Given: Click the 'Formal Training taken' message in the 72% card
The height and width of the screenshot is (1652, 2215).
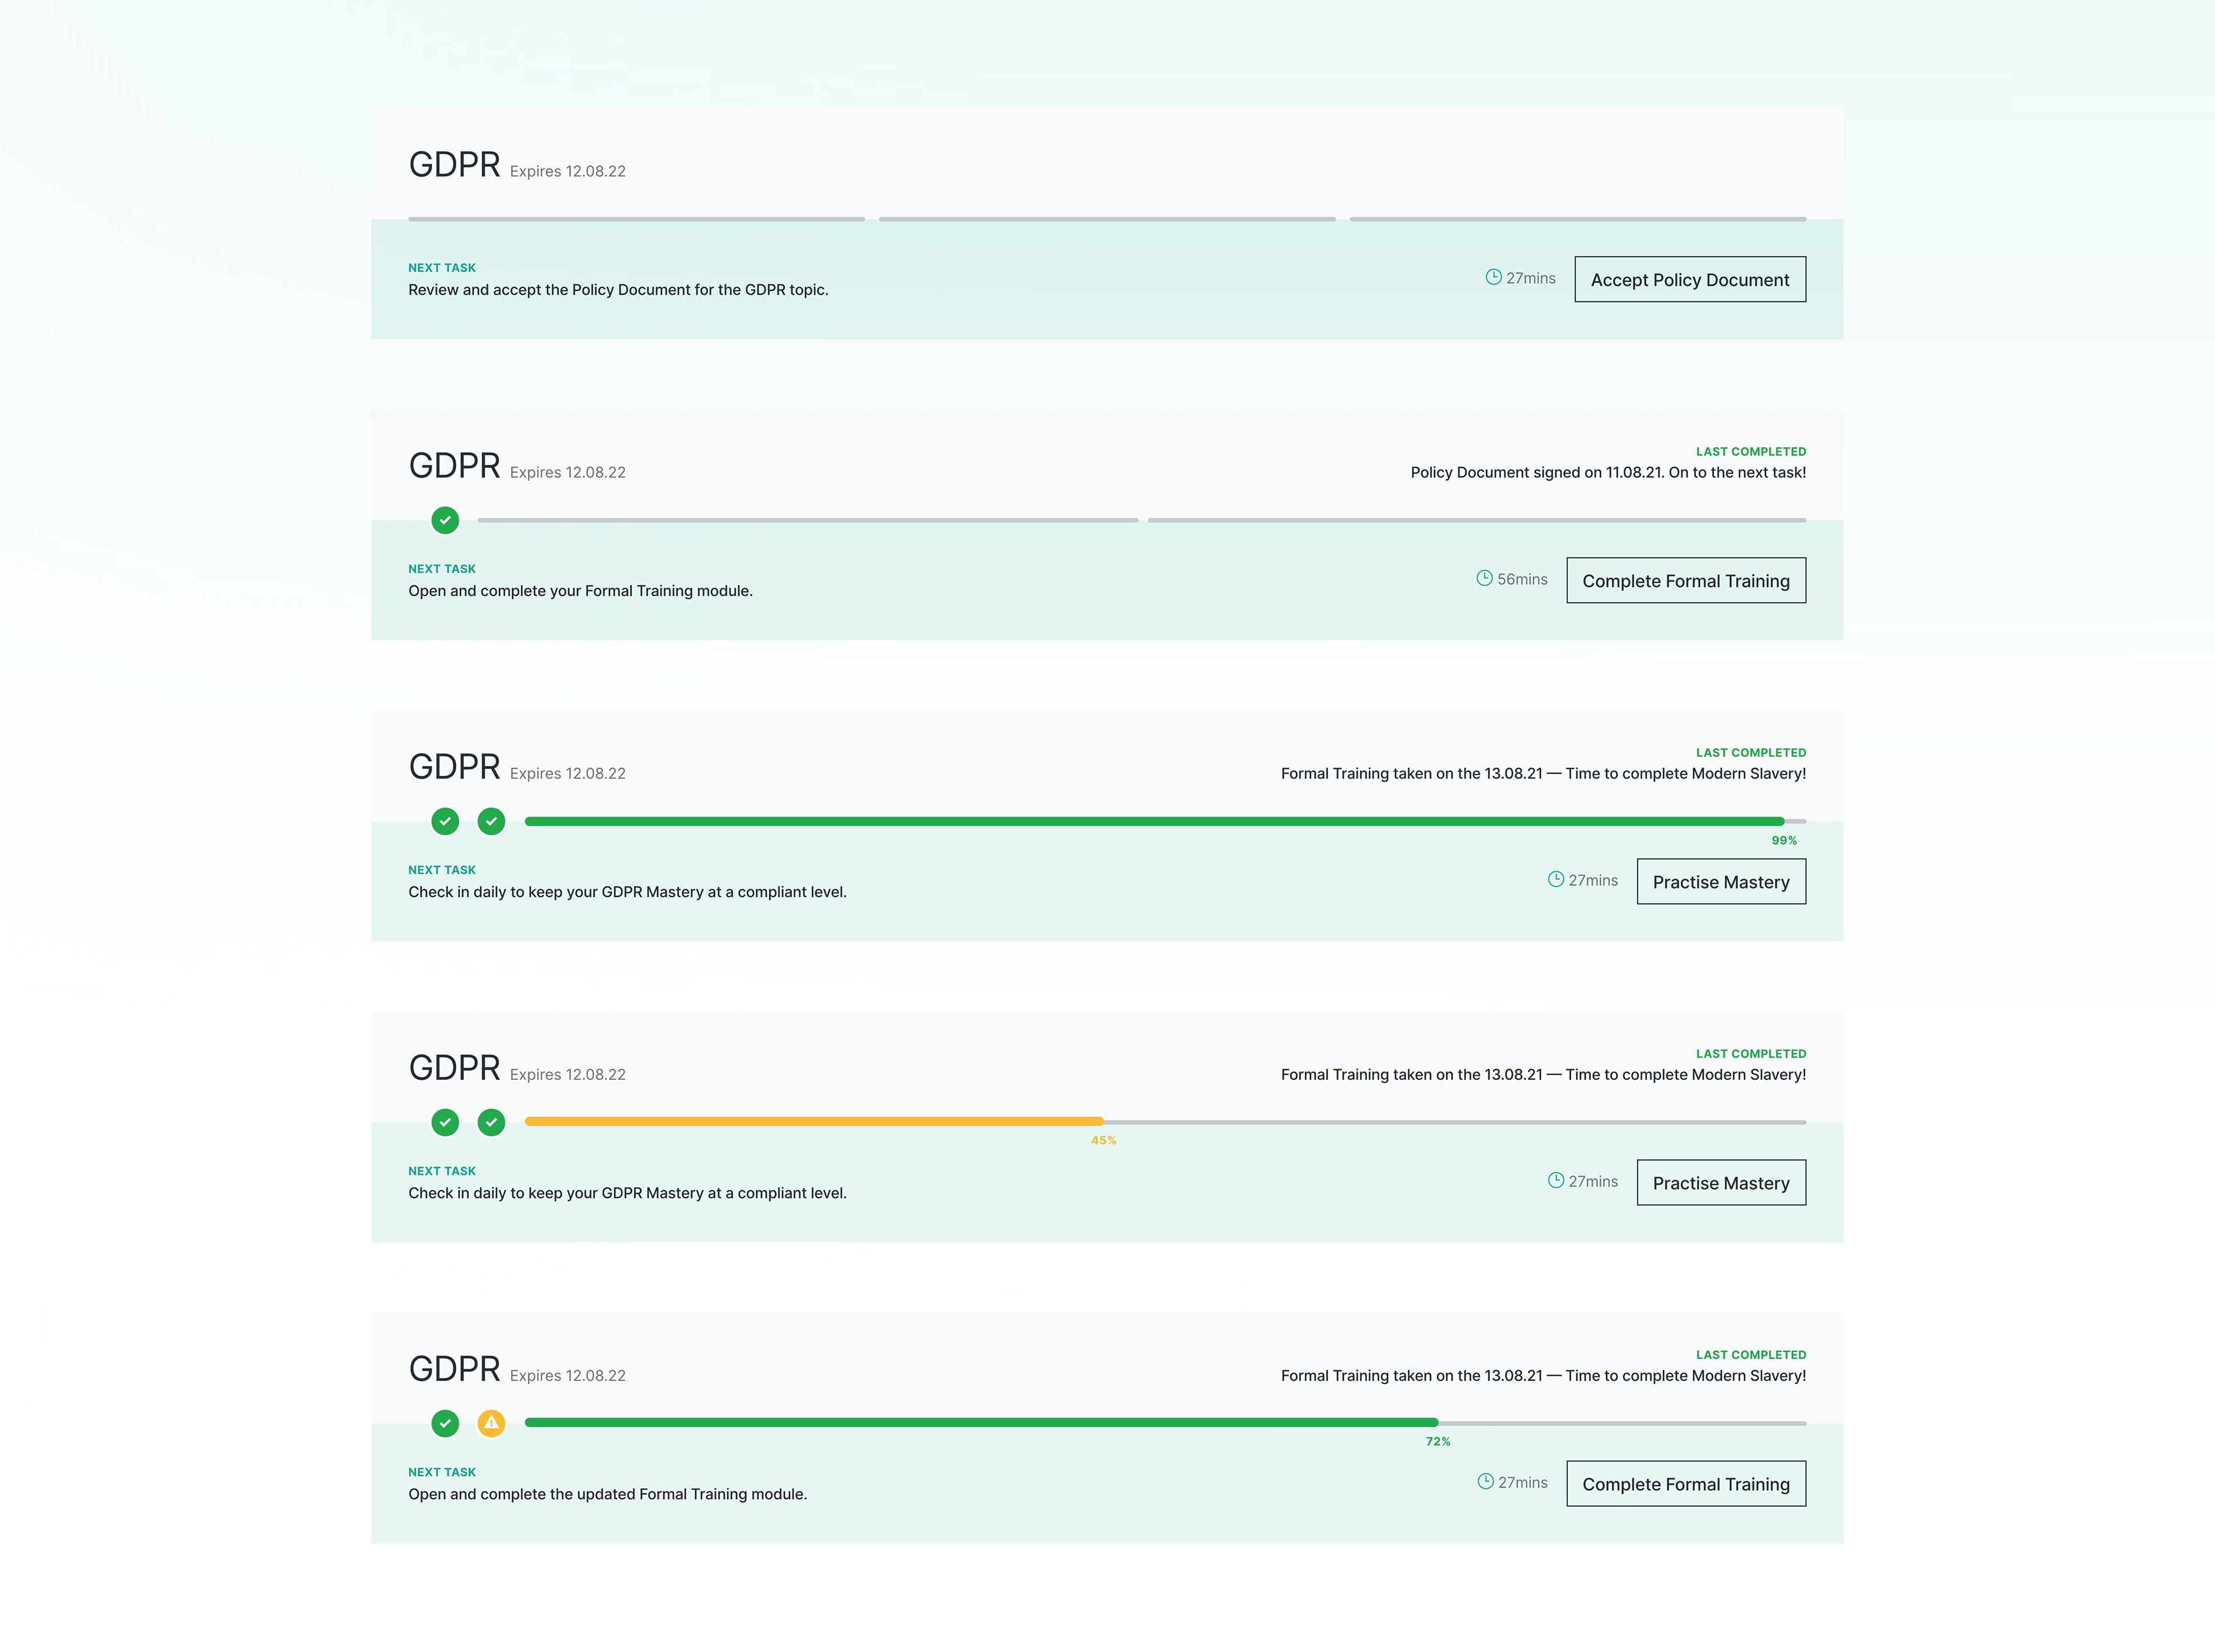Looking at the screenshot, I should [1543, 1375].
